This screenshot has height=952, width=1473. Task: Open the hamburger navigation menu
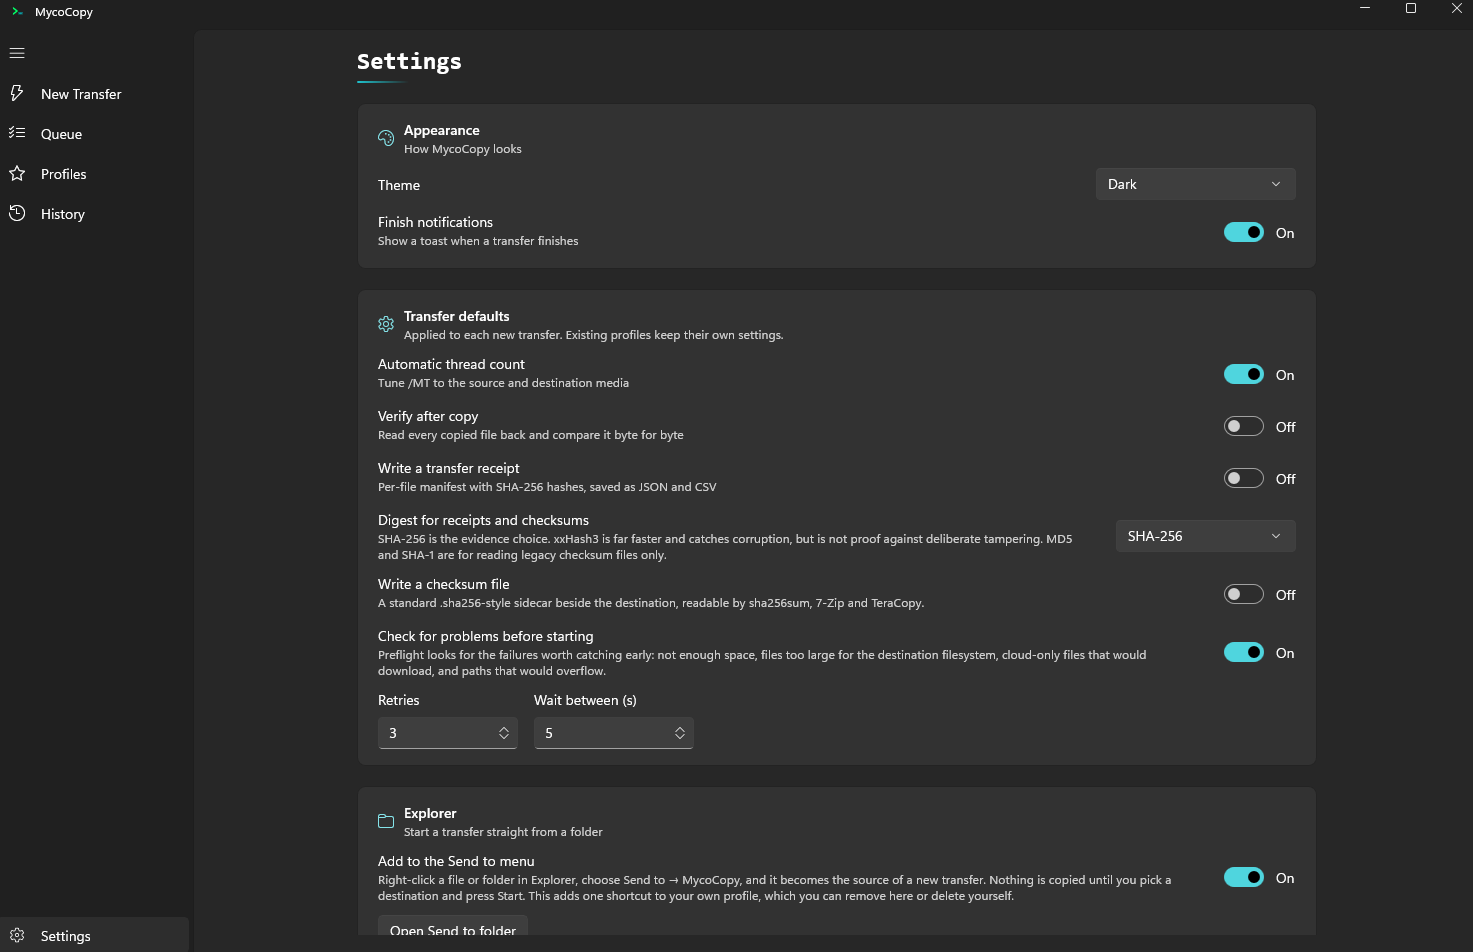[x=17, y=53]
